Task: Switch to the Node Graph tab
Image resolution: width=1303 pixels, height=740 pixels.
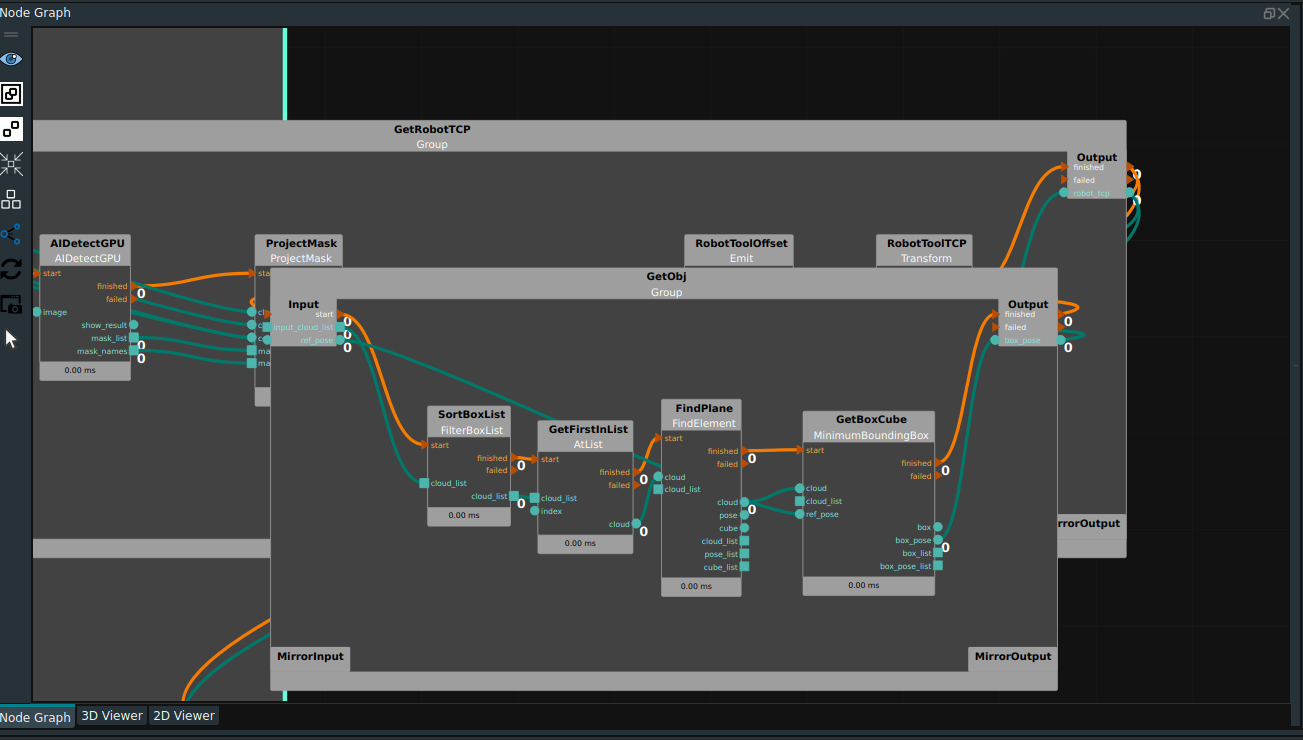Action: pos(35,717)
